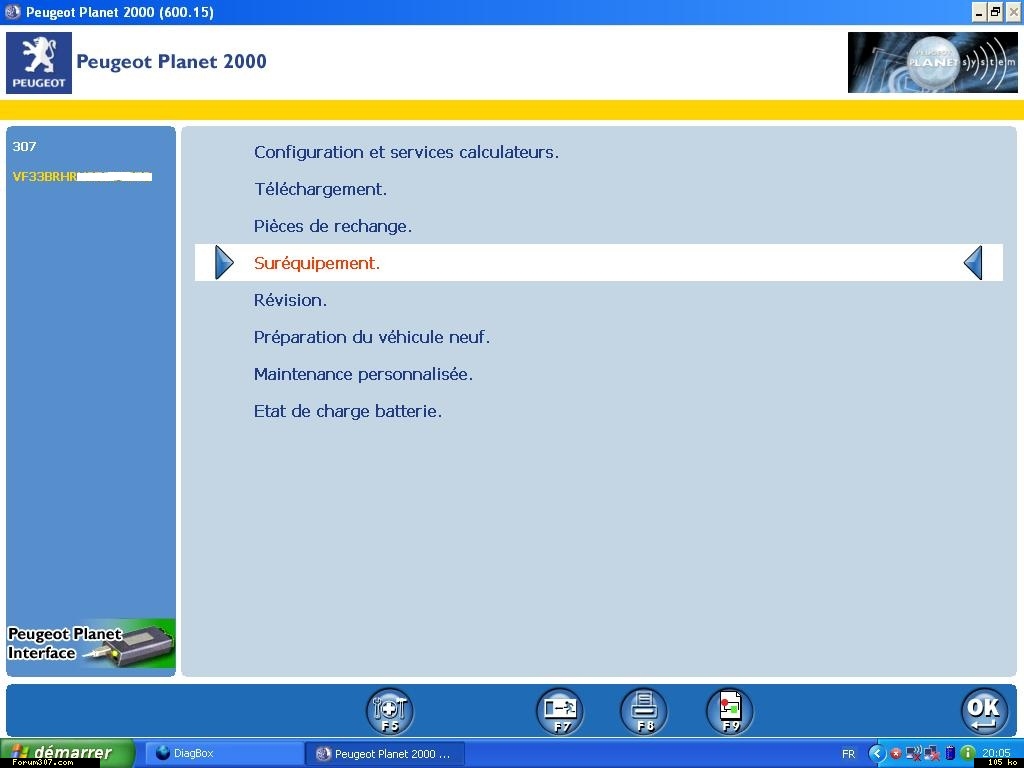1024x768 pixels.
Task: Select Maintenance personnalisée
Action: (x=363, y=374)
